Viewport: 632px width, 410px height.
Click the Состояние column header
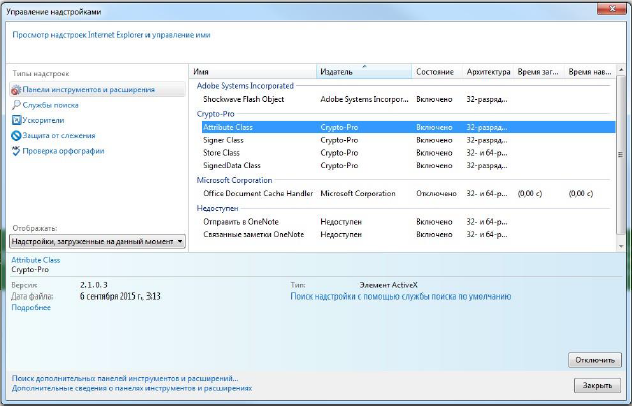(435, 73)
